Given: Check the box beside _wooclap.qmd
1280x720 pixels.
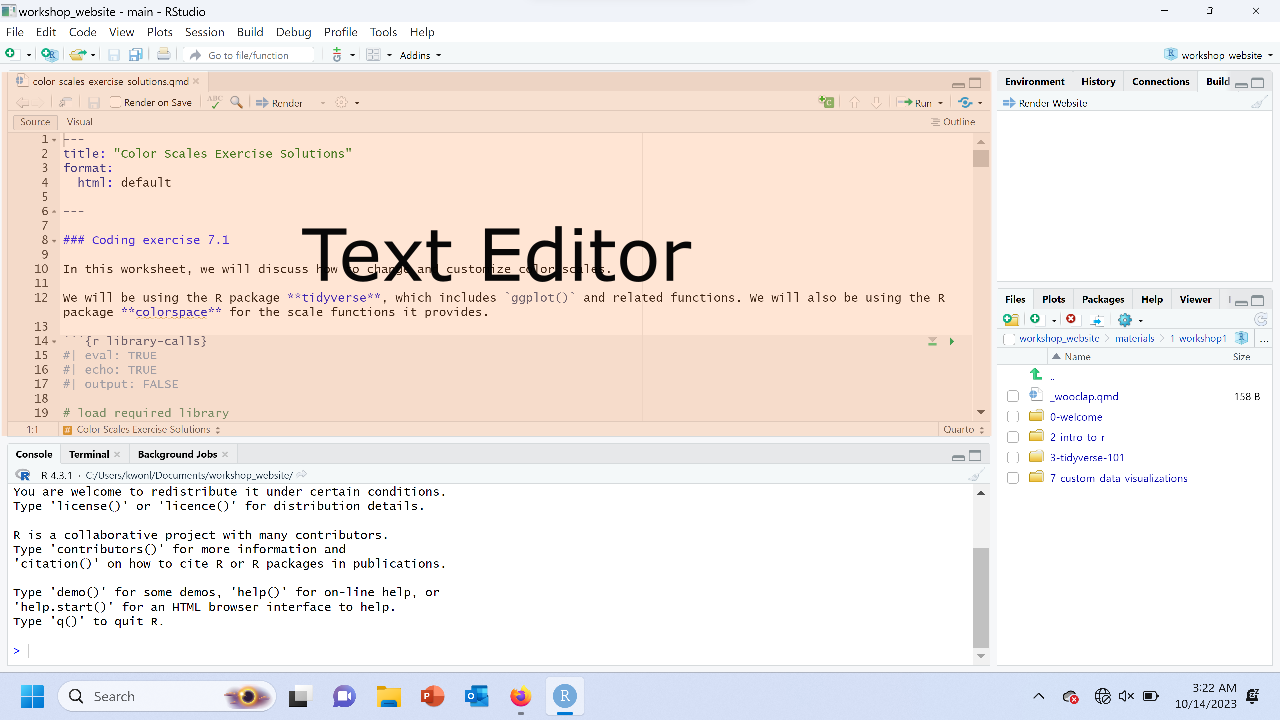Looking at the screenshot, I should click(x=1013, y=396).
